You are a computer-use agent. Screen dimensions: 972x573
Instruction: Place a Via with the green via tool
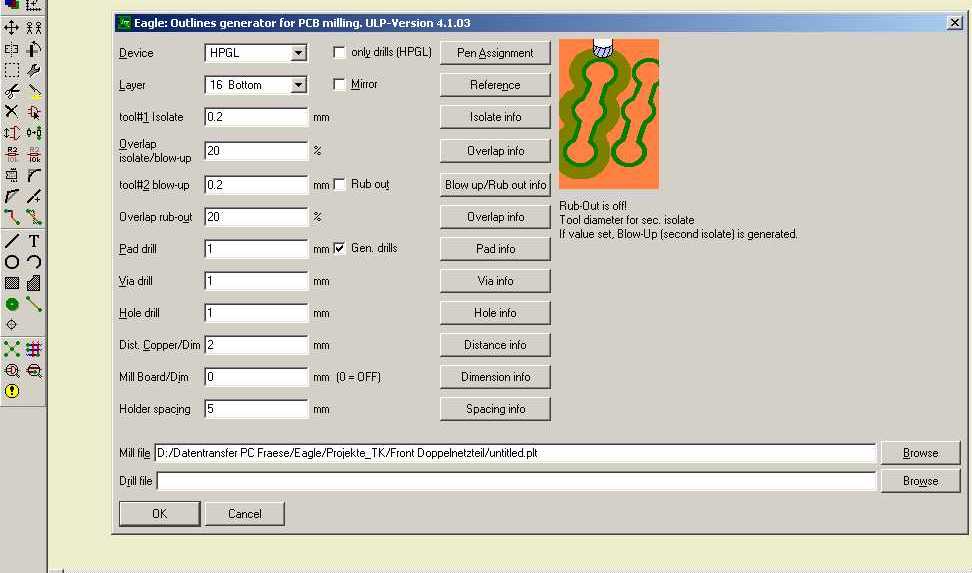click(x=11, y=304)
